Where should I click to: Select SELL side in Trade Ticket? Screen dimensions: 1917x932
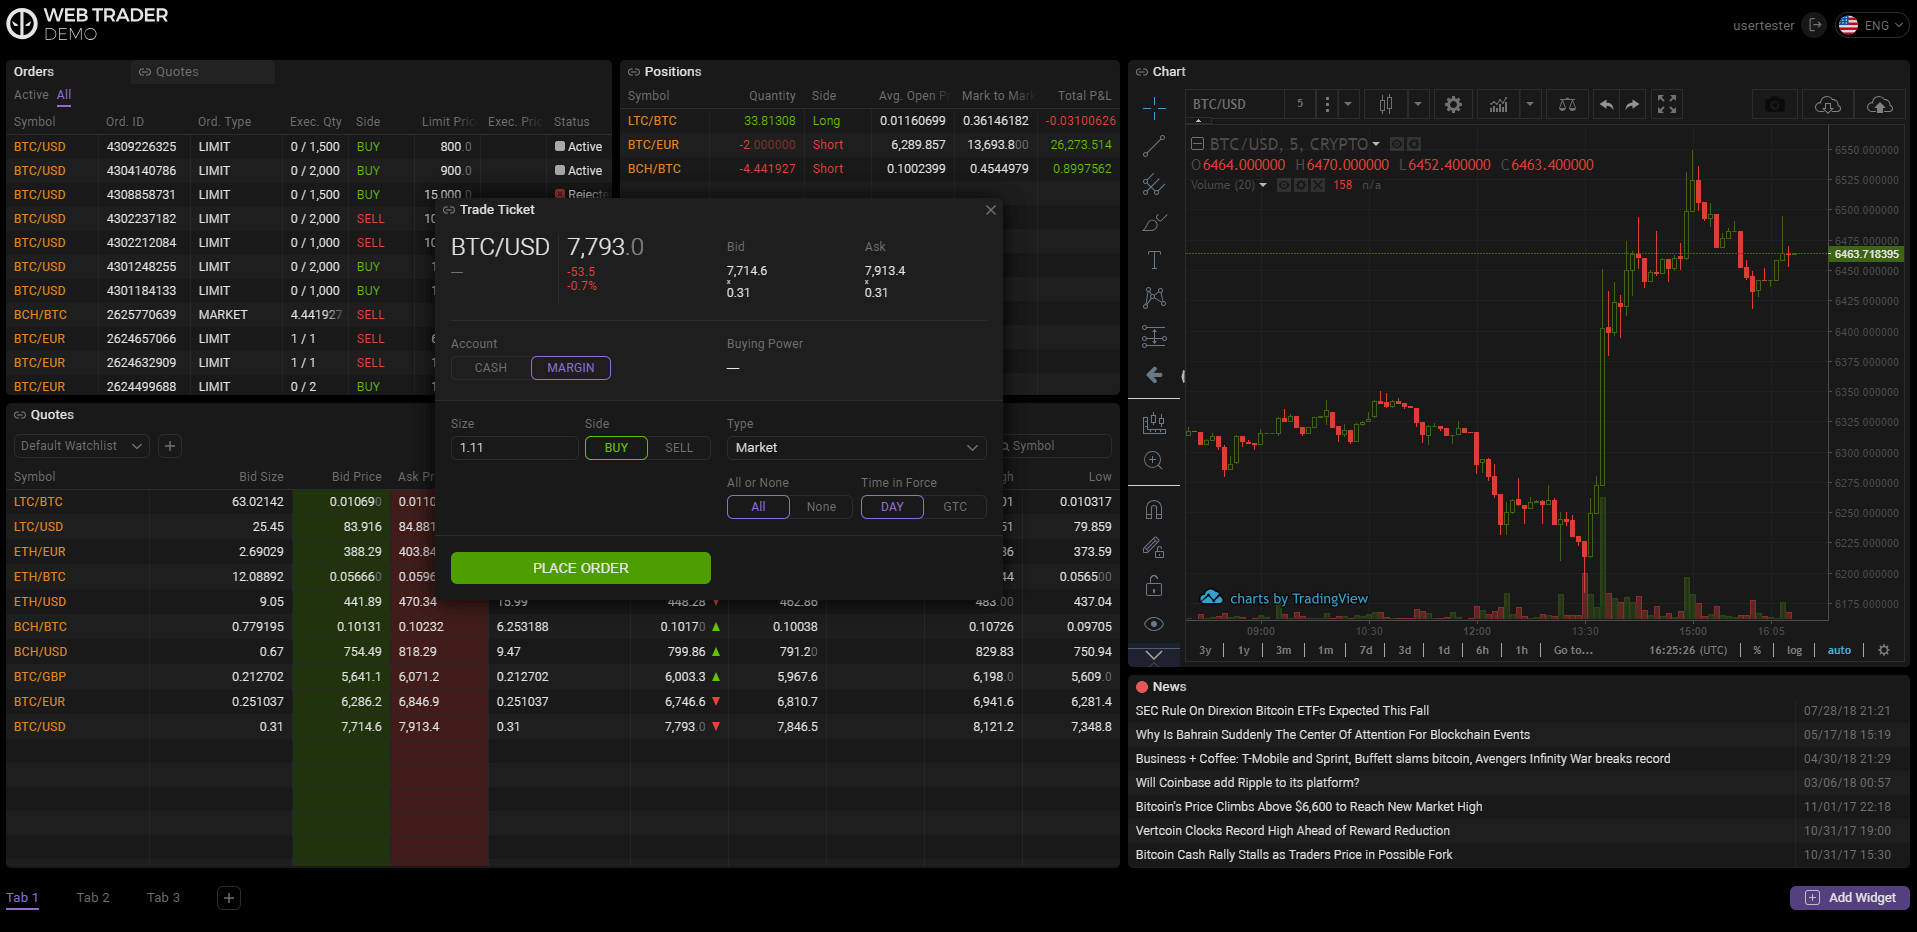679,448
